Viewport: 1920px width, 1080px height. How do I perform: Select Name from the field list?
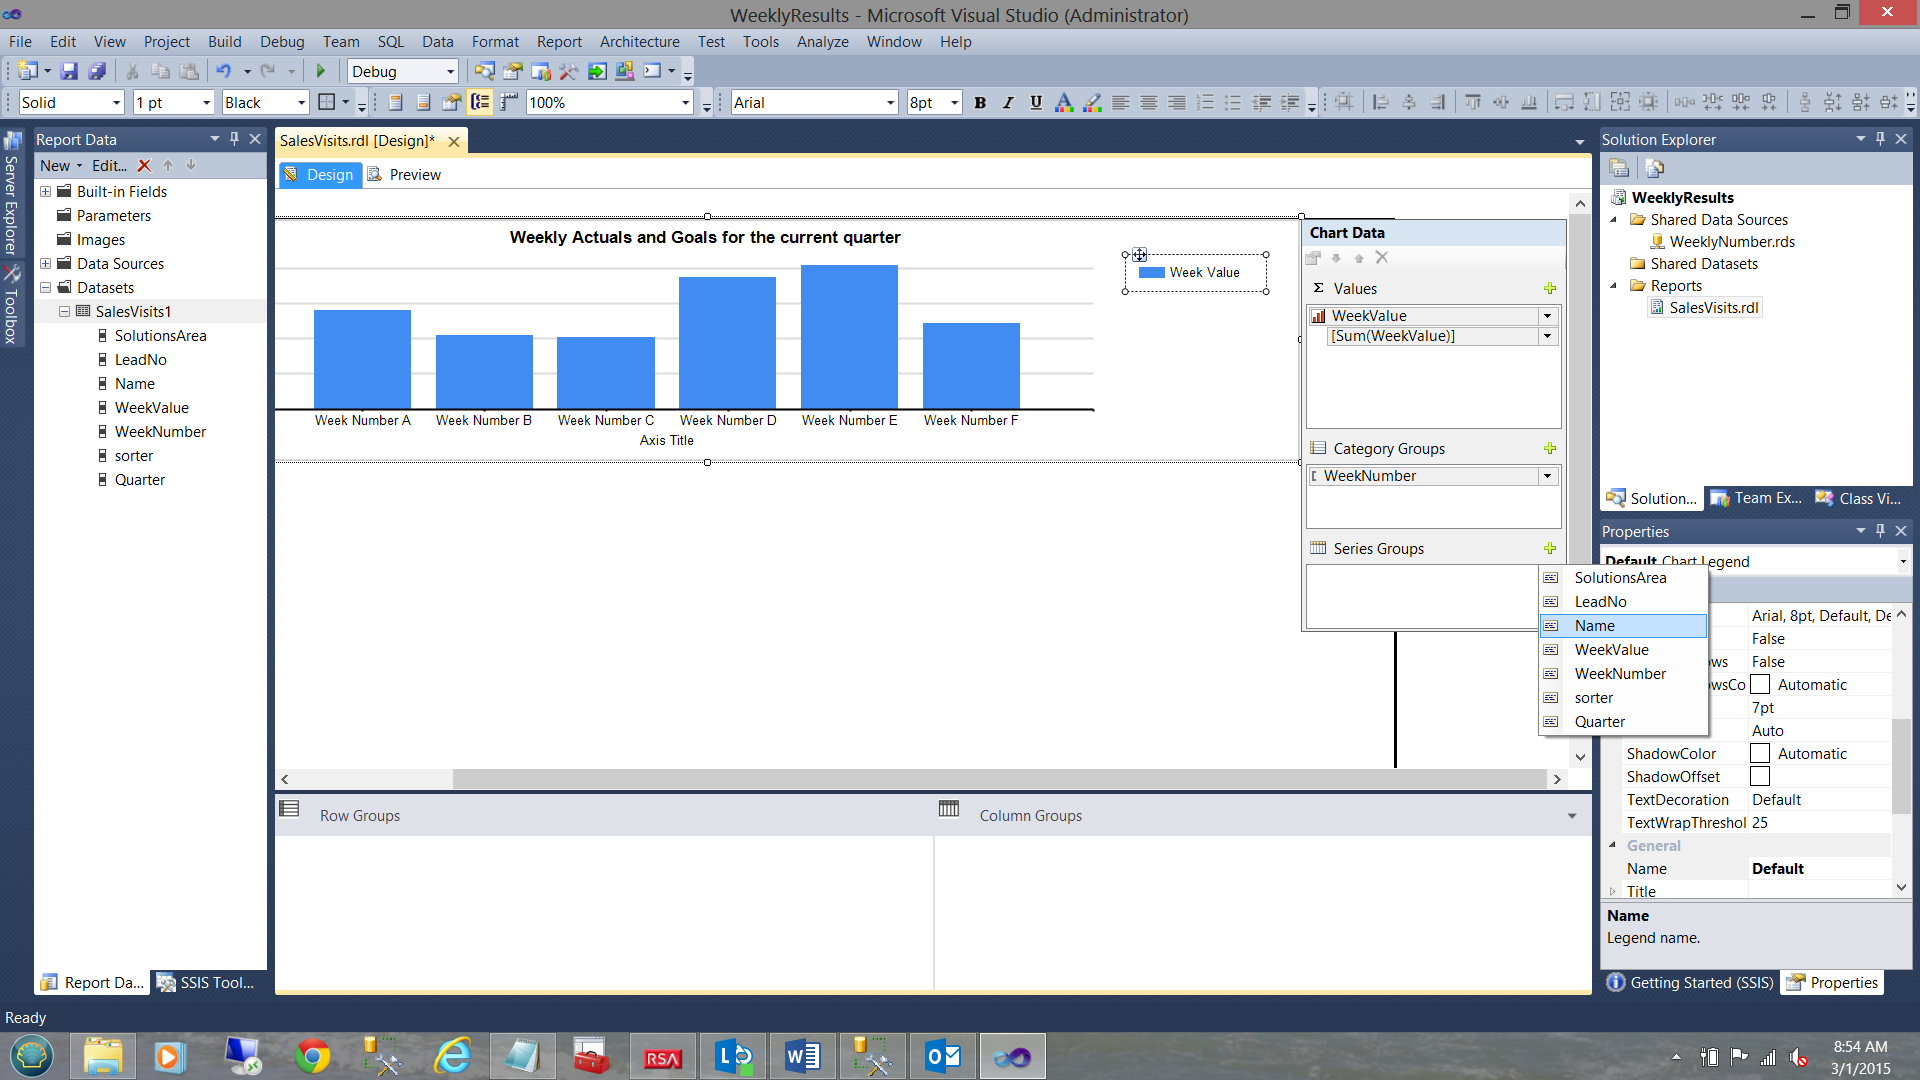tap(1594, 625)
